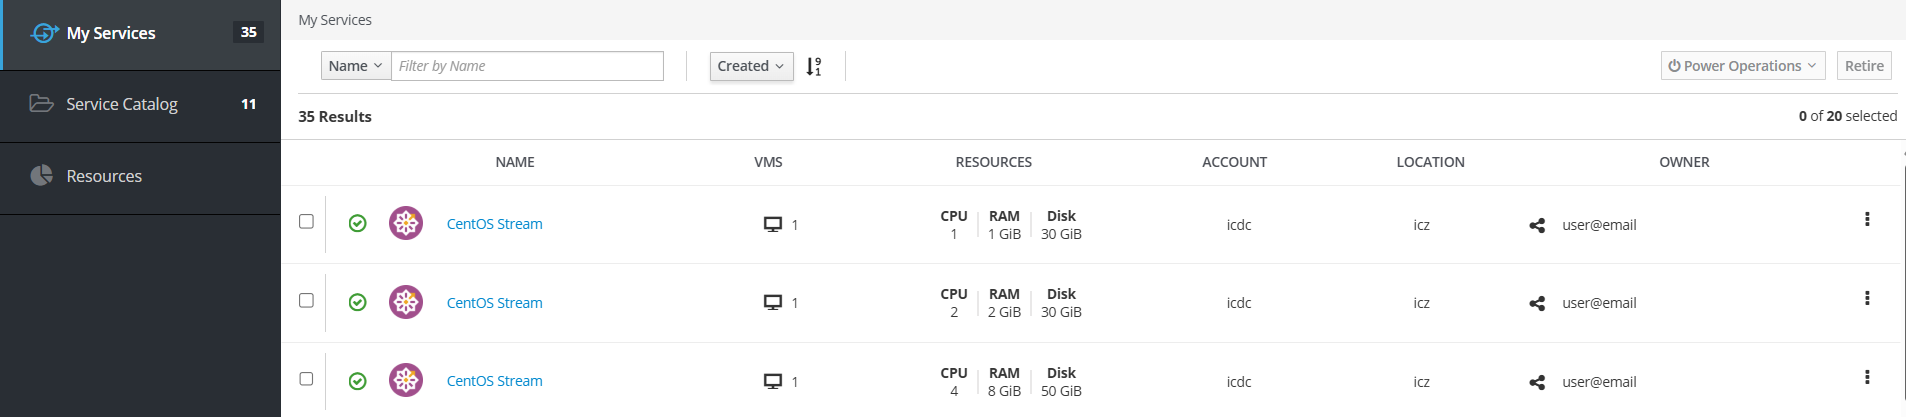Image resolution: width=1906 pixels, height=417 pixels.
Task: Click user@email owner in 1 CPU row
Action: (x=1599, y=225)
